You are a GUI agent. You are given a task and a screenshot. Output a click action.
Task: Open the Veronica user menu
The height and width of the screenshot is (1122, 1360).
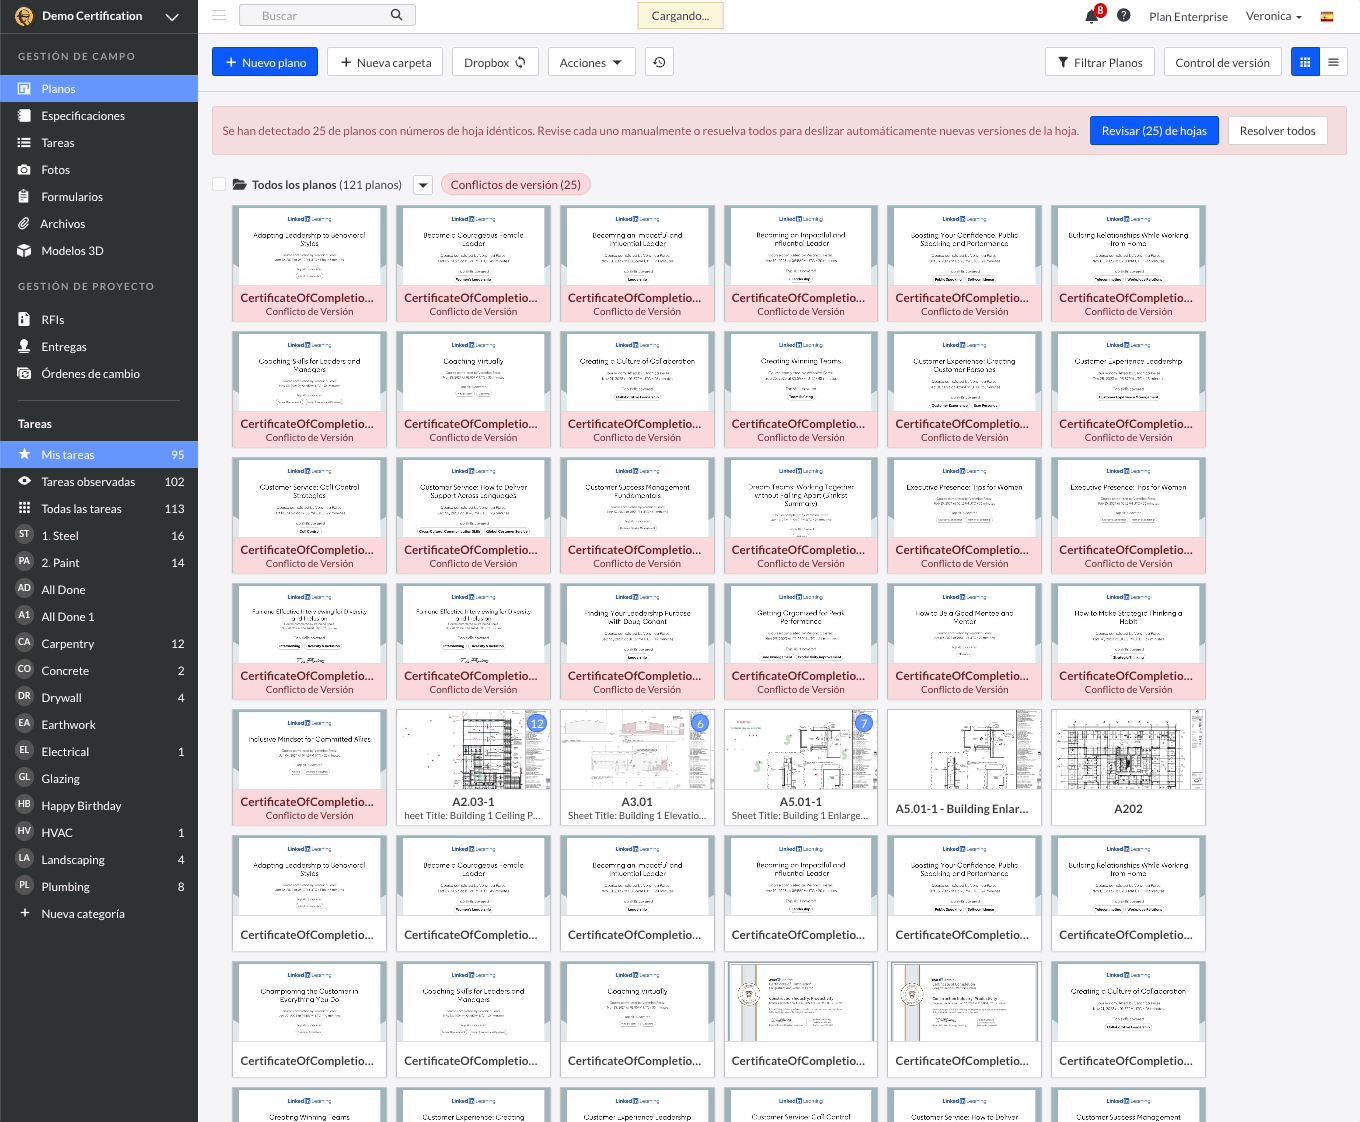point(1273,16)
